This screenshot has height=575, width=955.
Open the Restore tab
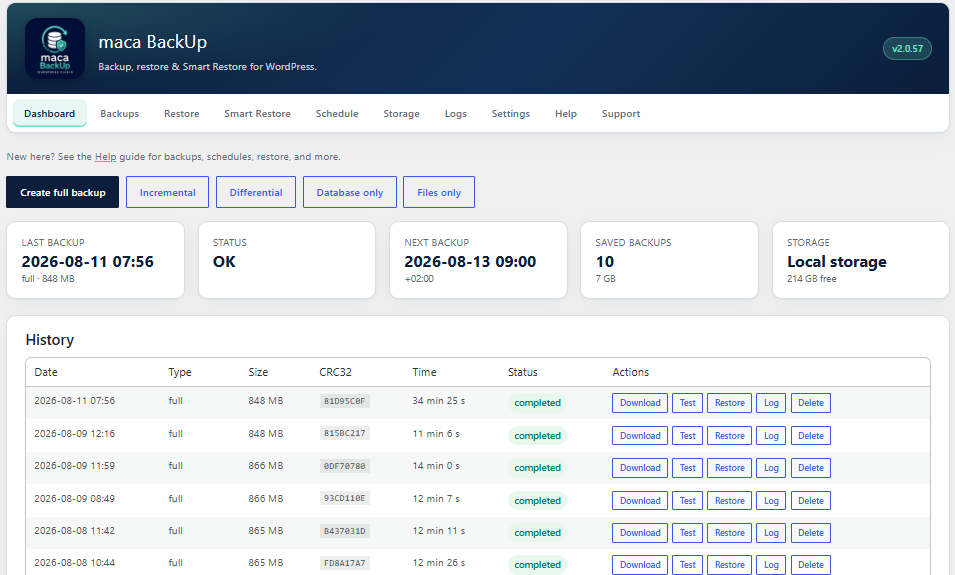[x=181, y=113]
